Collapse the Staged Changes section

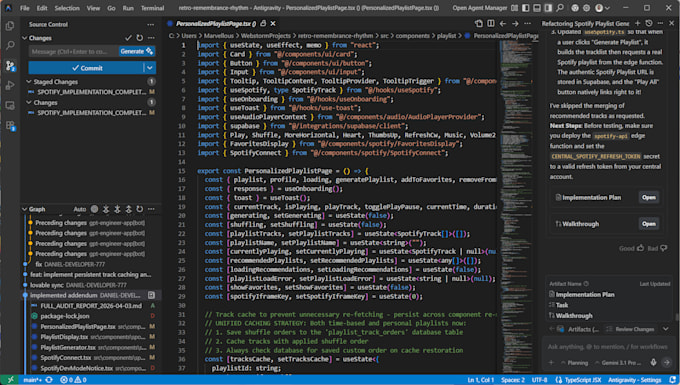pyautogui.click(x=29, y=82)
